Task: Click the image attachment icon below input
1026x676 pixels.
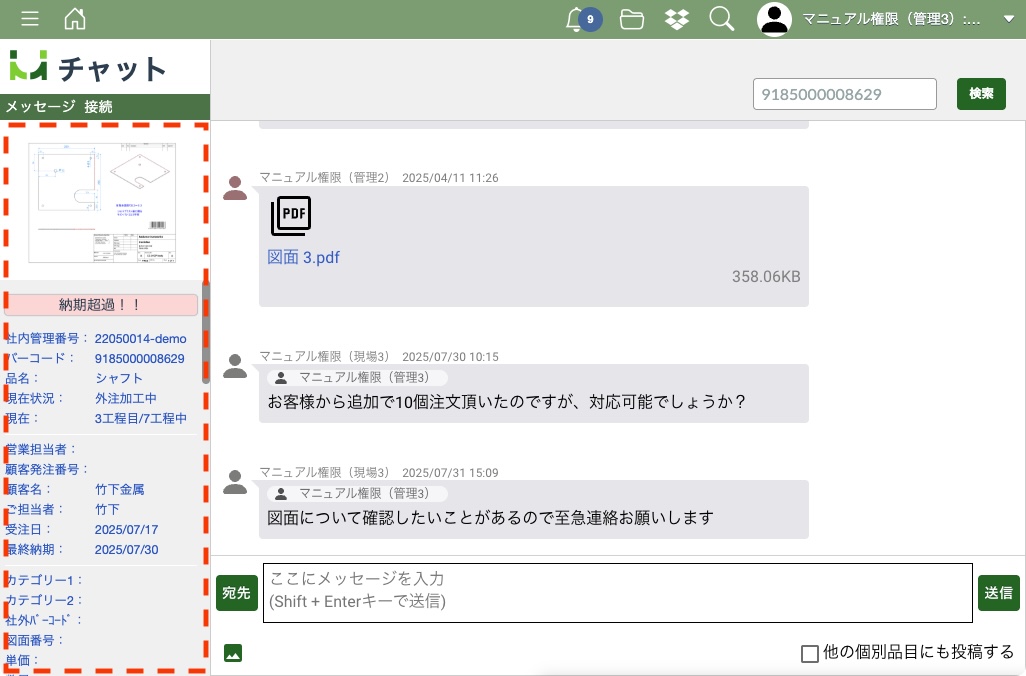Action: [x=233, y=653]
